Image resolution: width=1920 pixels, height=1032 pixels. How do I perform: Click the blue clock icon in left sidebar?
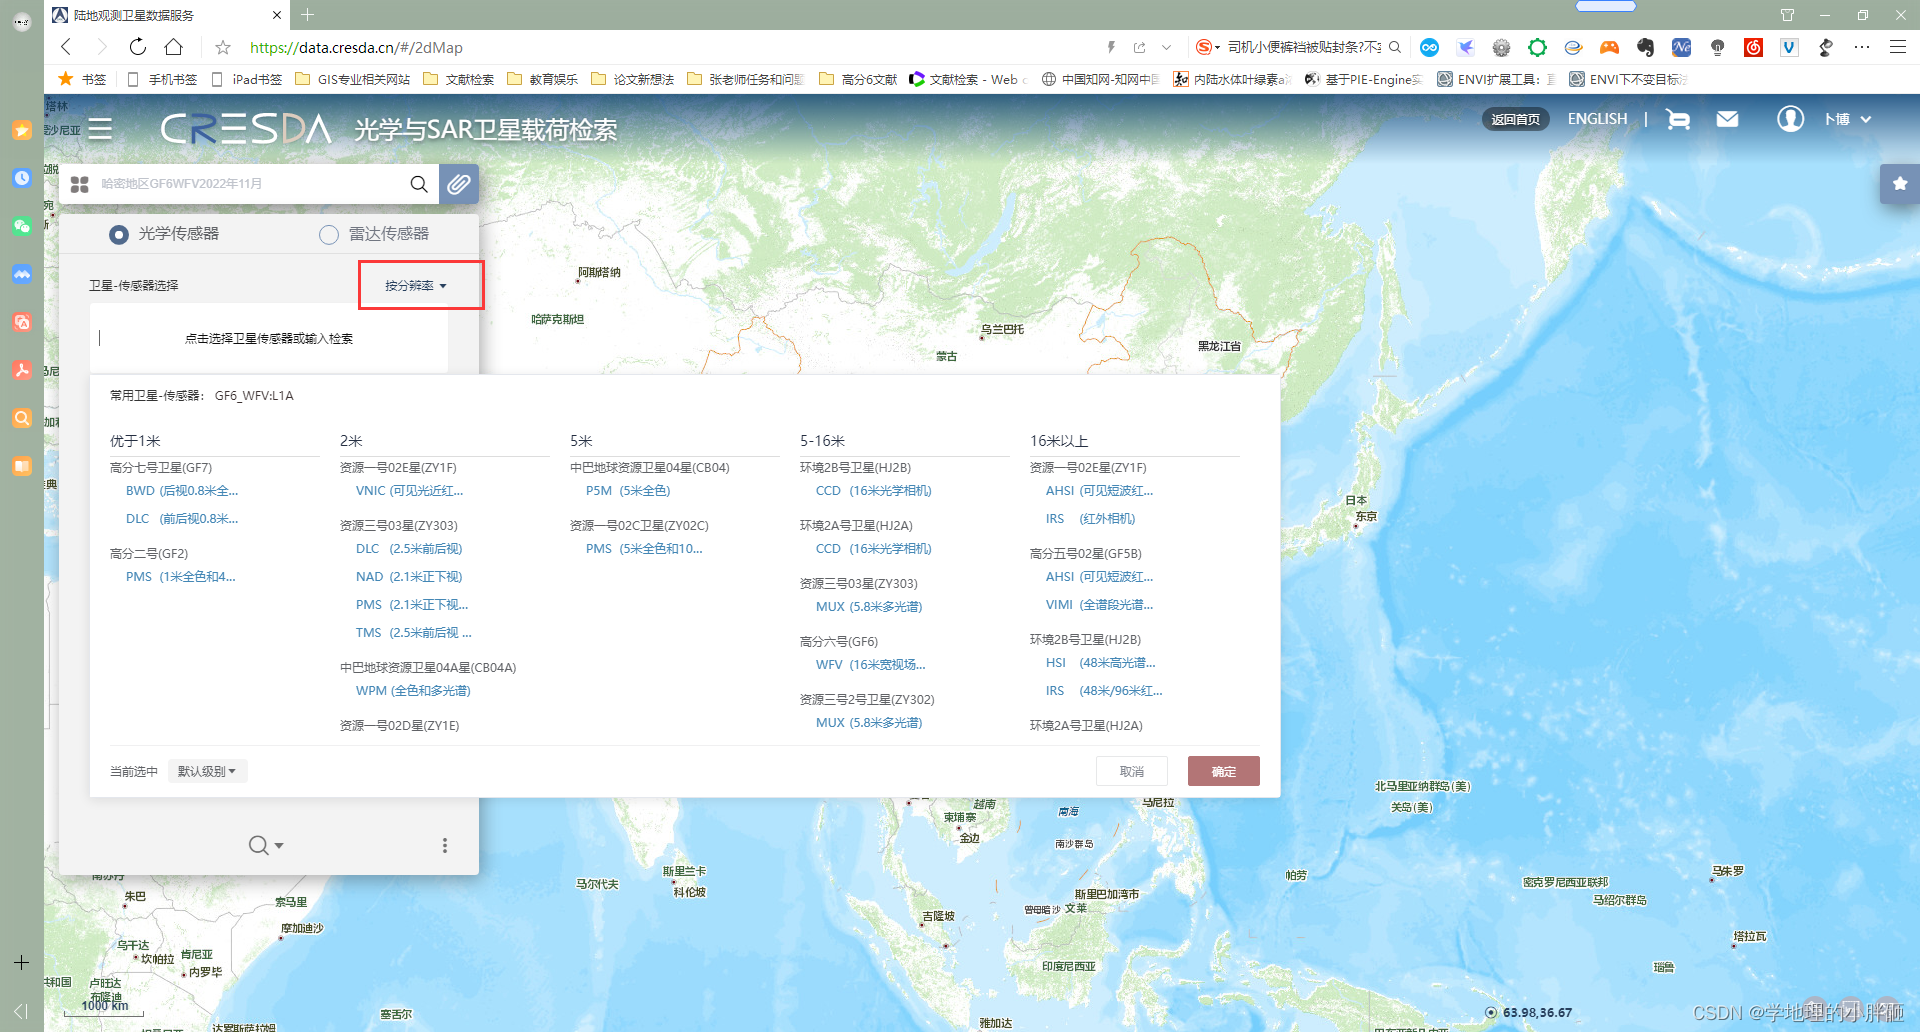coord(22,178)
